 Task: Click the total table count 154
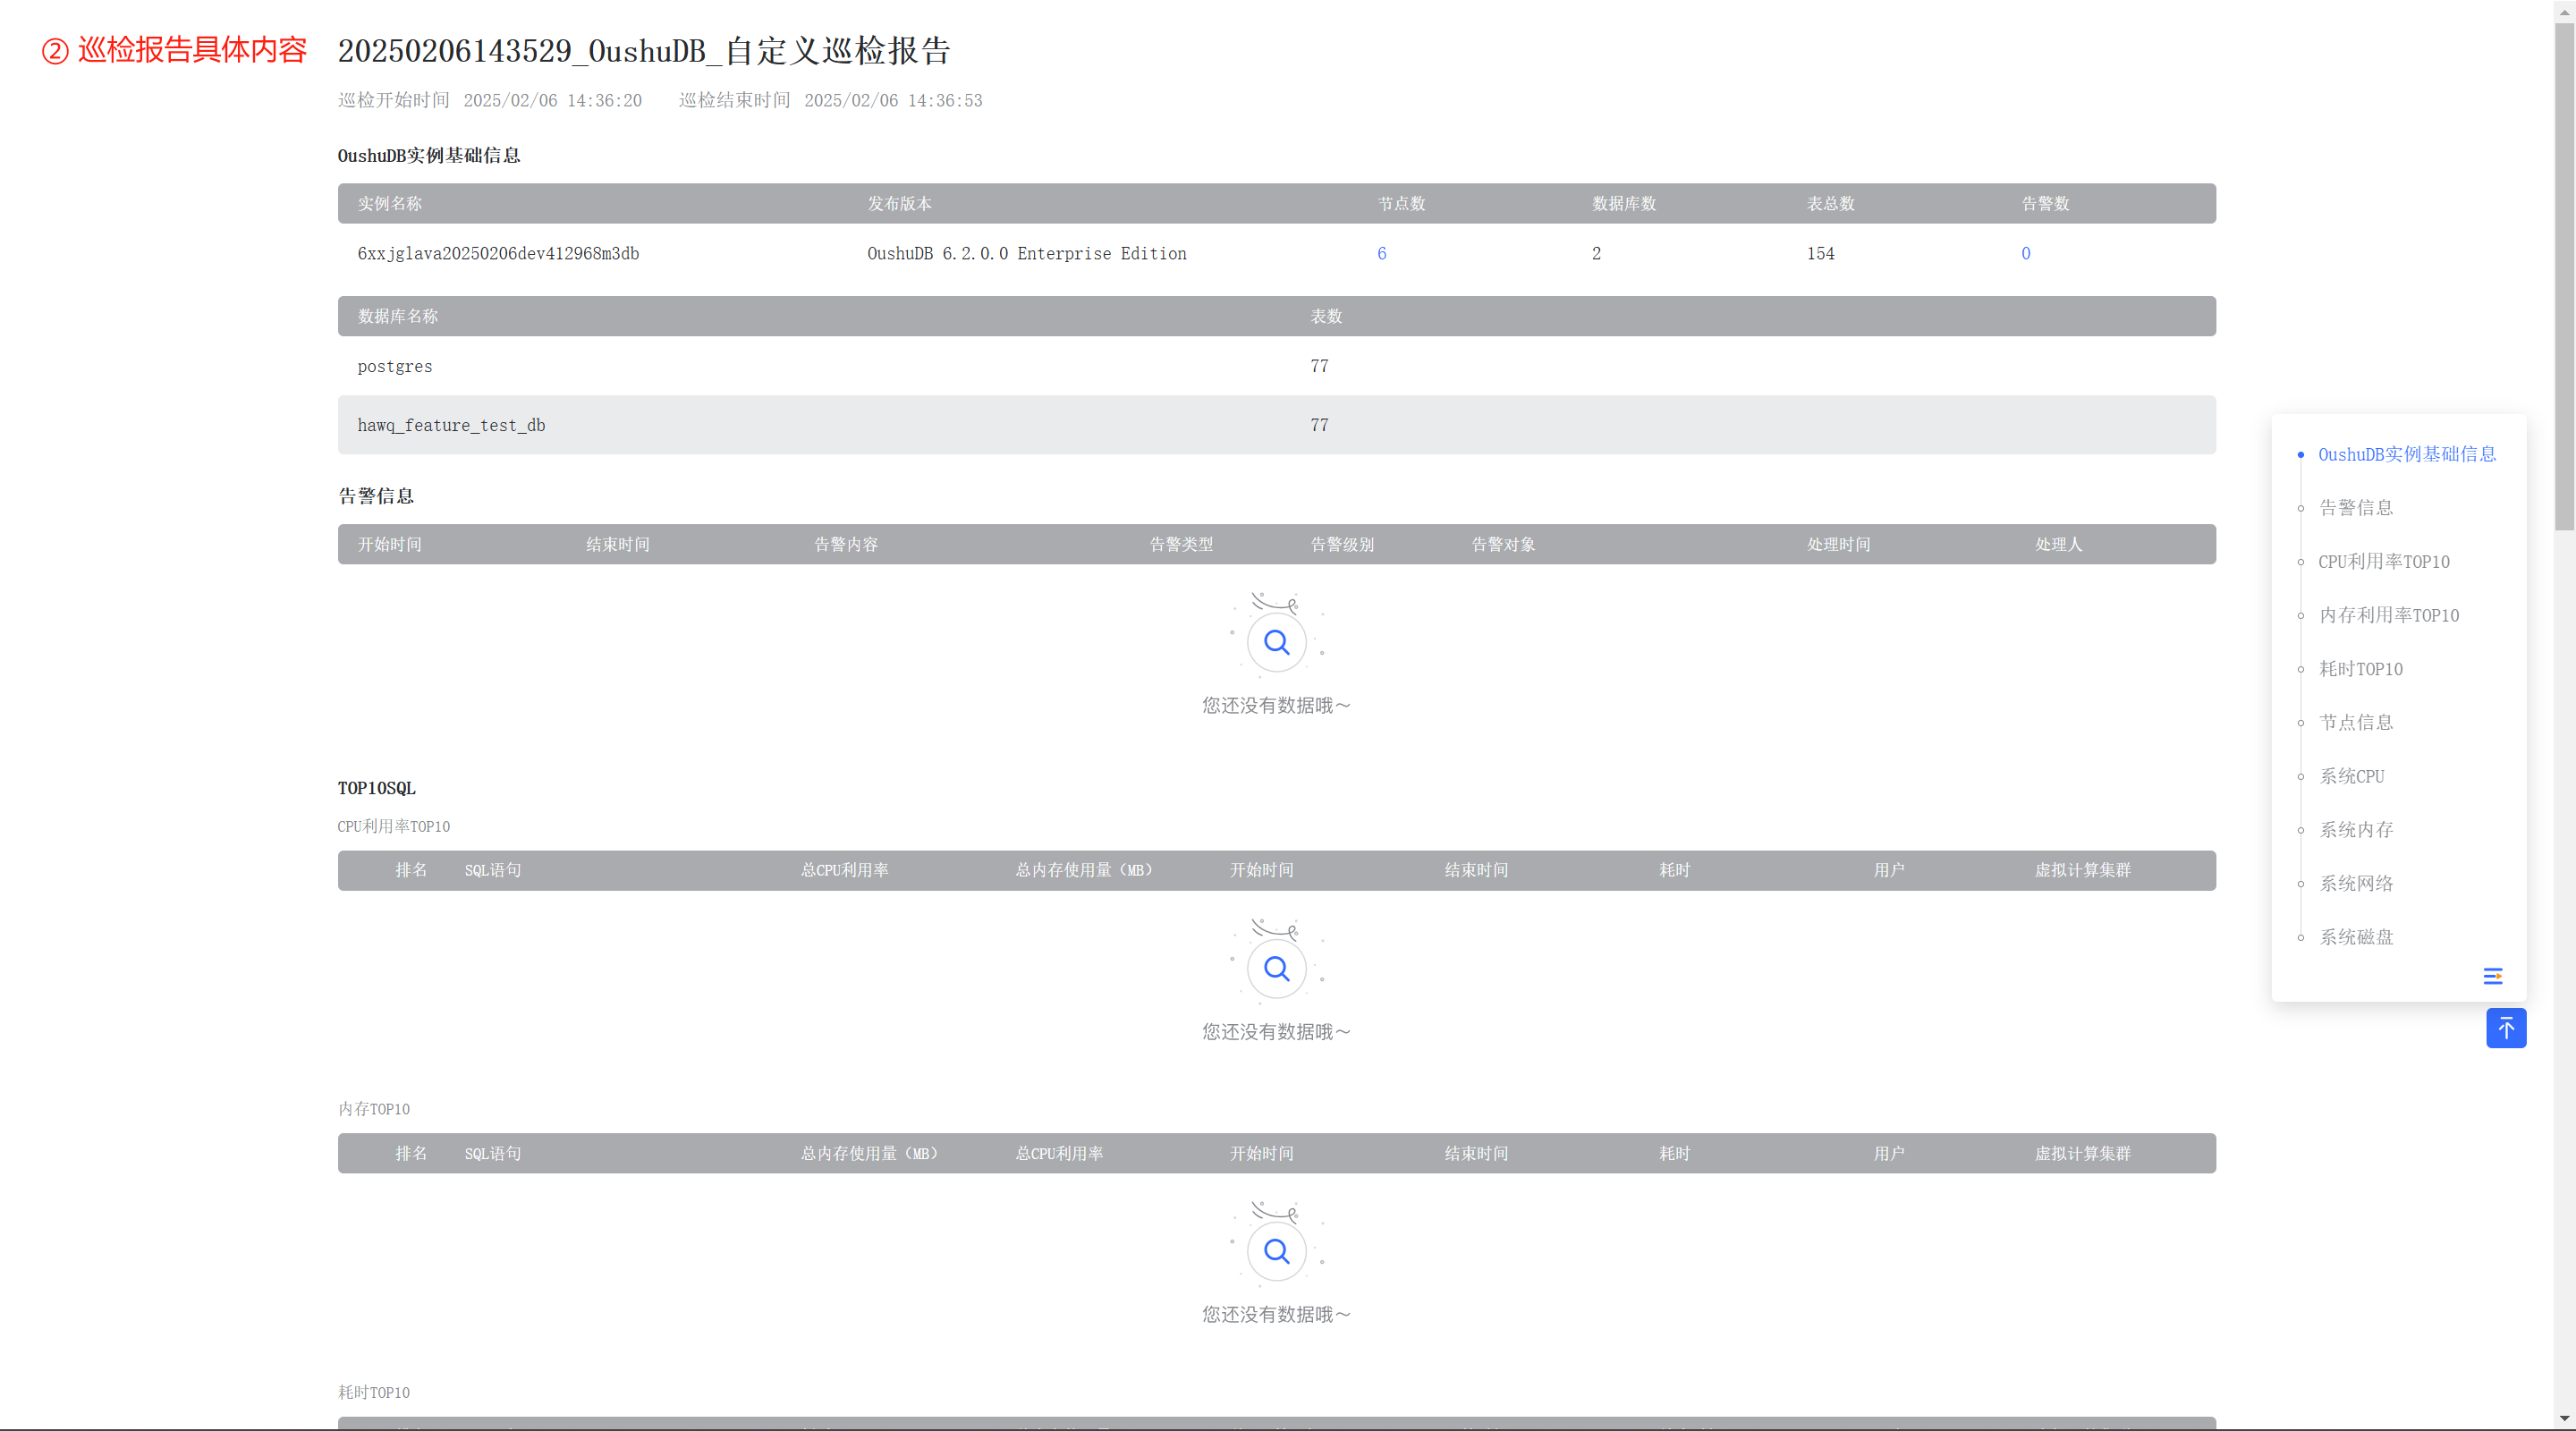coord(1820,254)
